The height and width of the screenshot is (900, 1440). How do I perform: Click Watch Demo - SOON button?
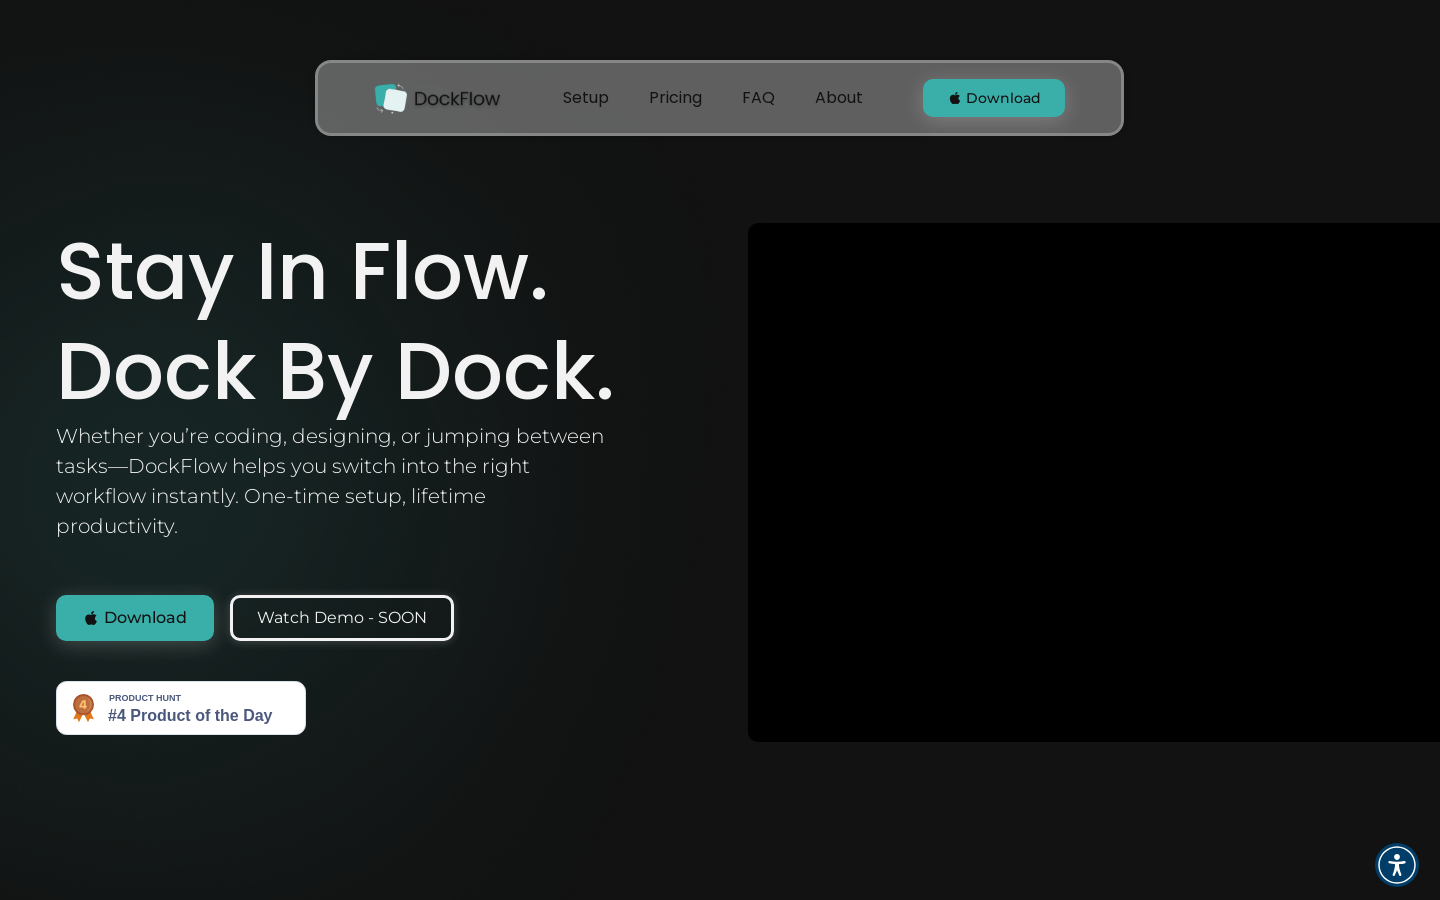click(342, 618)
